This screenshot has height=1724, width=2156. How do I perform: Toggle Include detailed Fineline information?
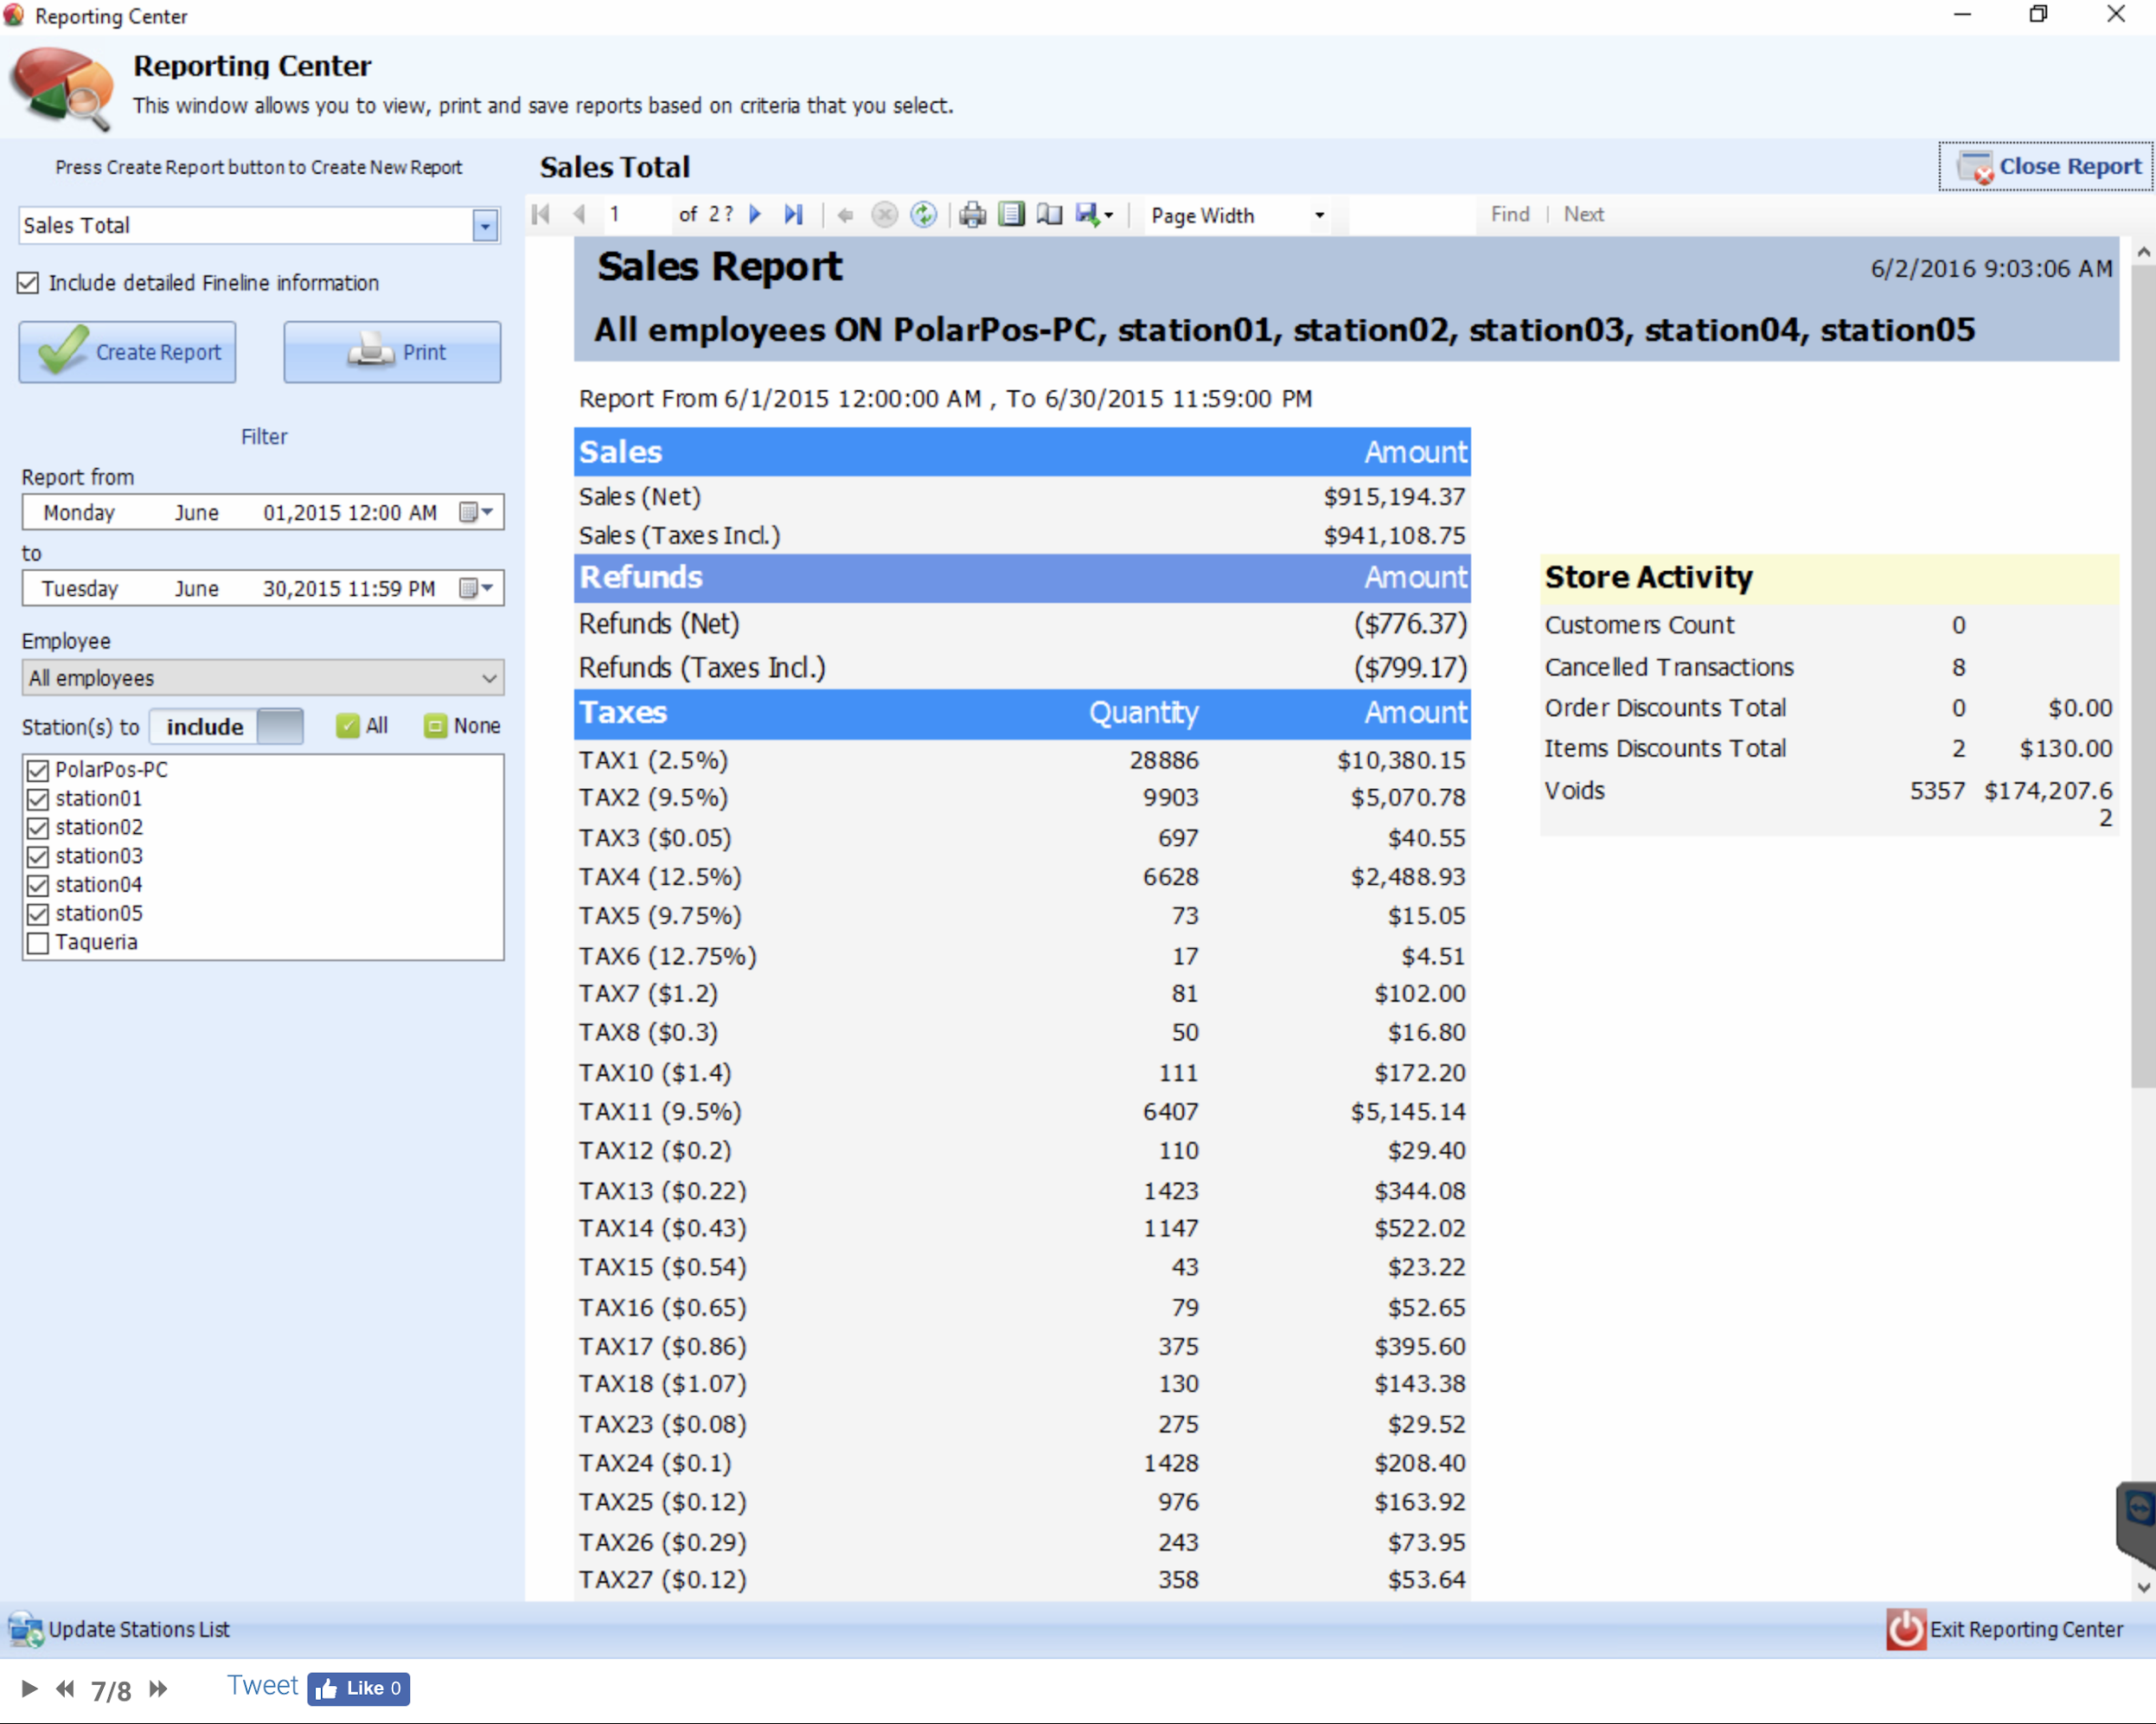tap(28, 283)
